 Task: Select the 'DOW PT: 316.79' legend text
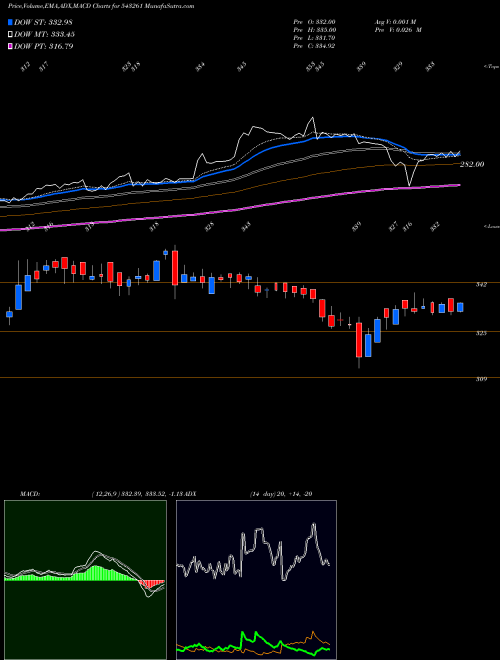coord(43,47)
